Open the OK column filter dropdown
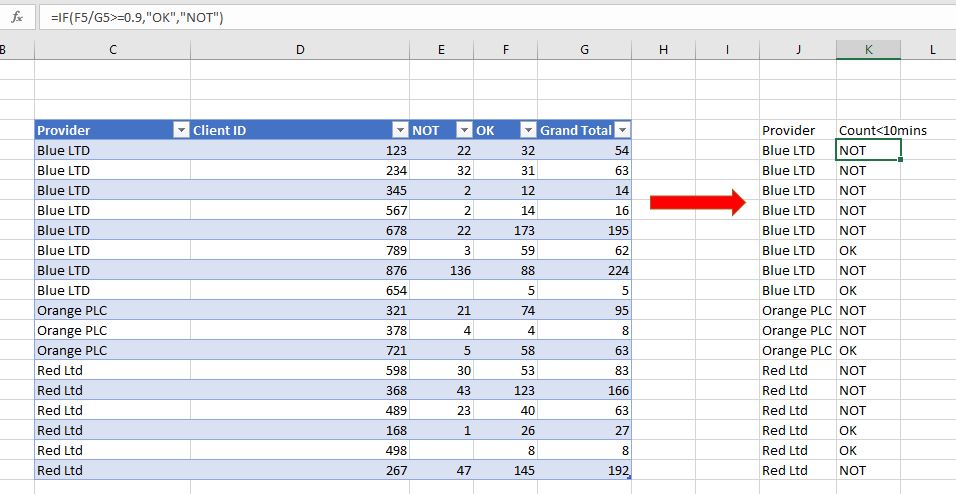The height and width of the screenshot is (494, 956). (x=528, y=130)
